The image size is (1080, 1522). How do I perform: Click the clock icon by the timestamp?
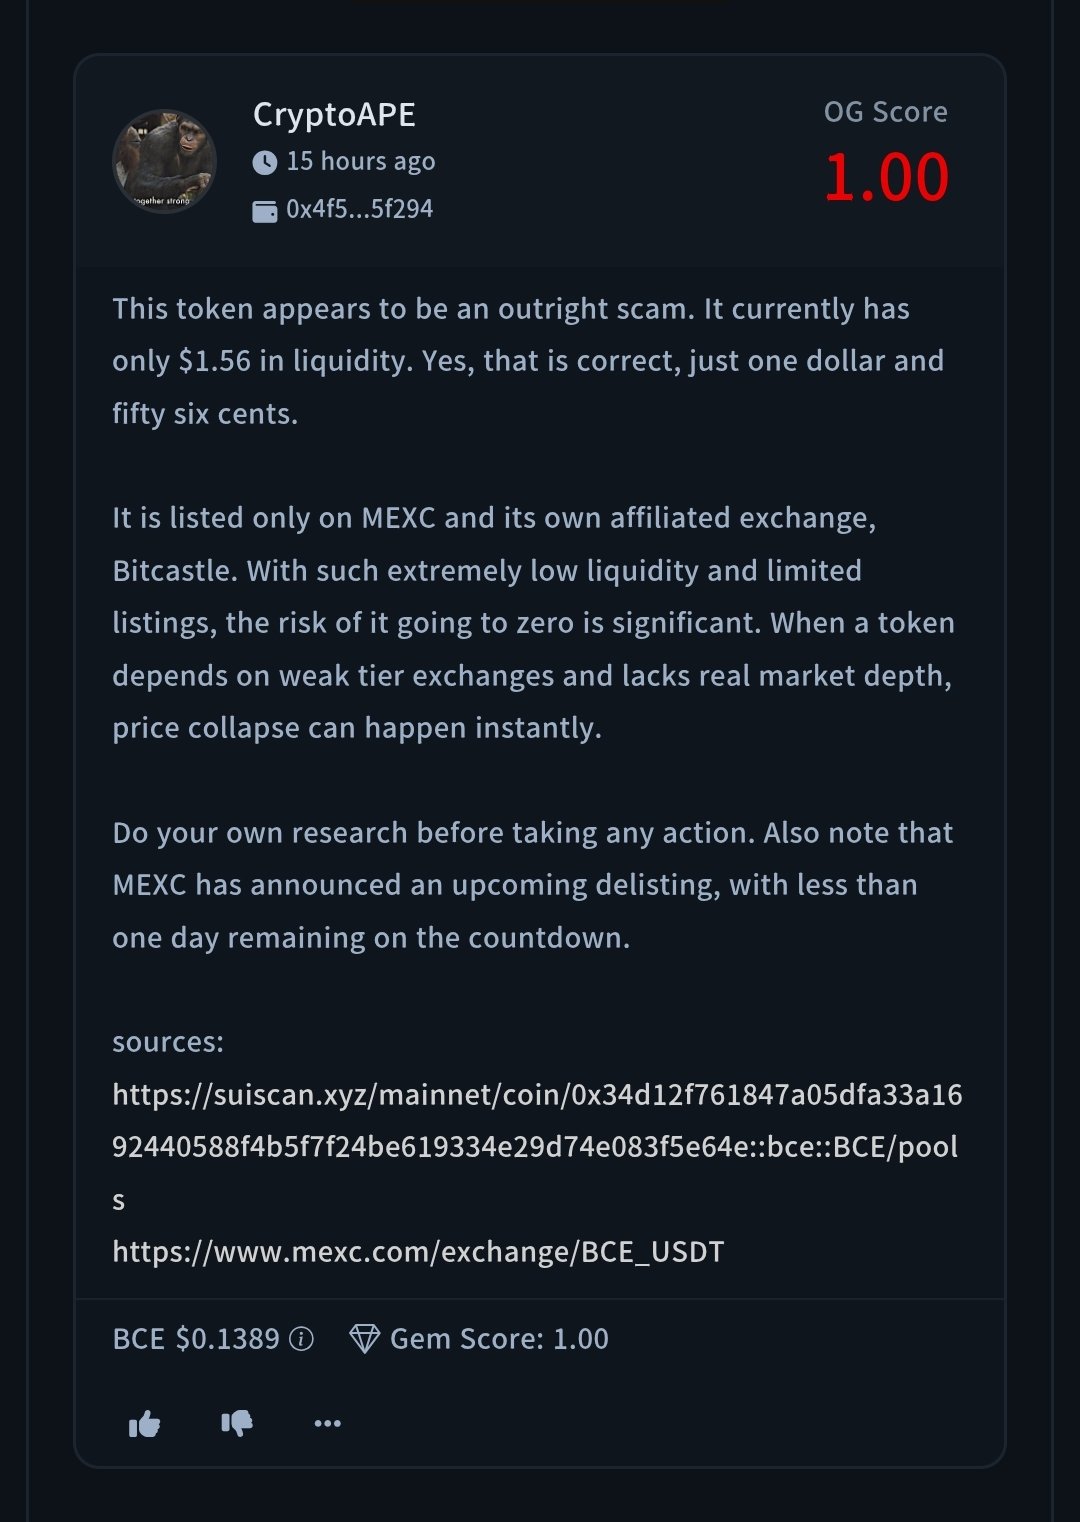[x=264, y=162]
